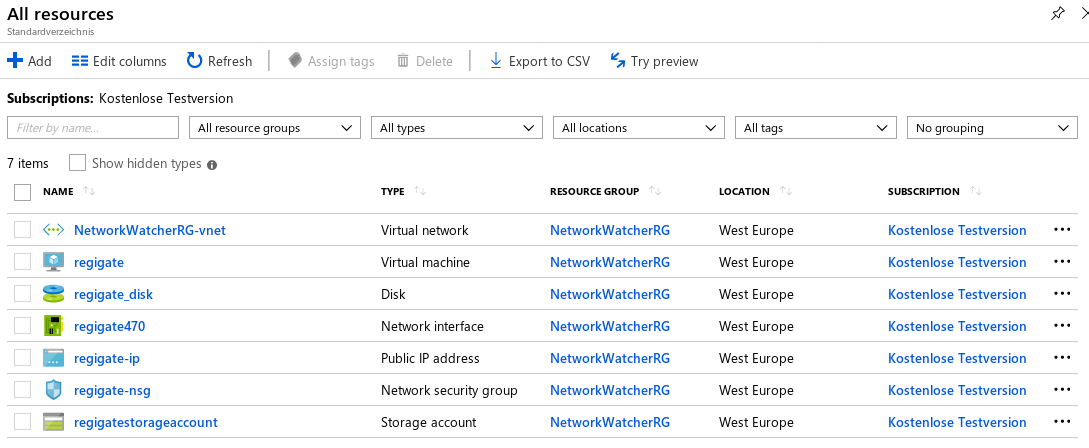This screenshot has width=1089, height=448.
Task: Select the regigate_disk row checkbox
Action: 22,294
